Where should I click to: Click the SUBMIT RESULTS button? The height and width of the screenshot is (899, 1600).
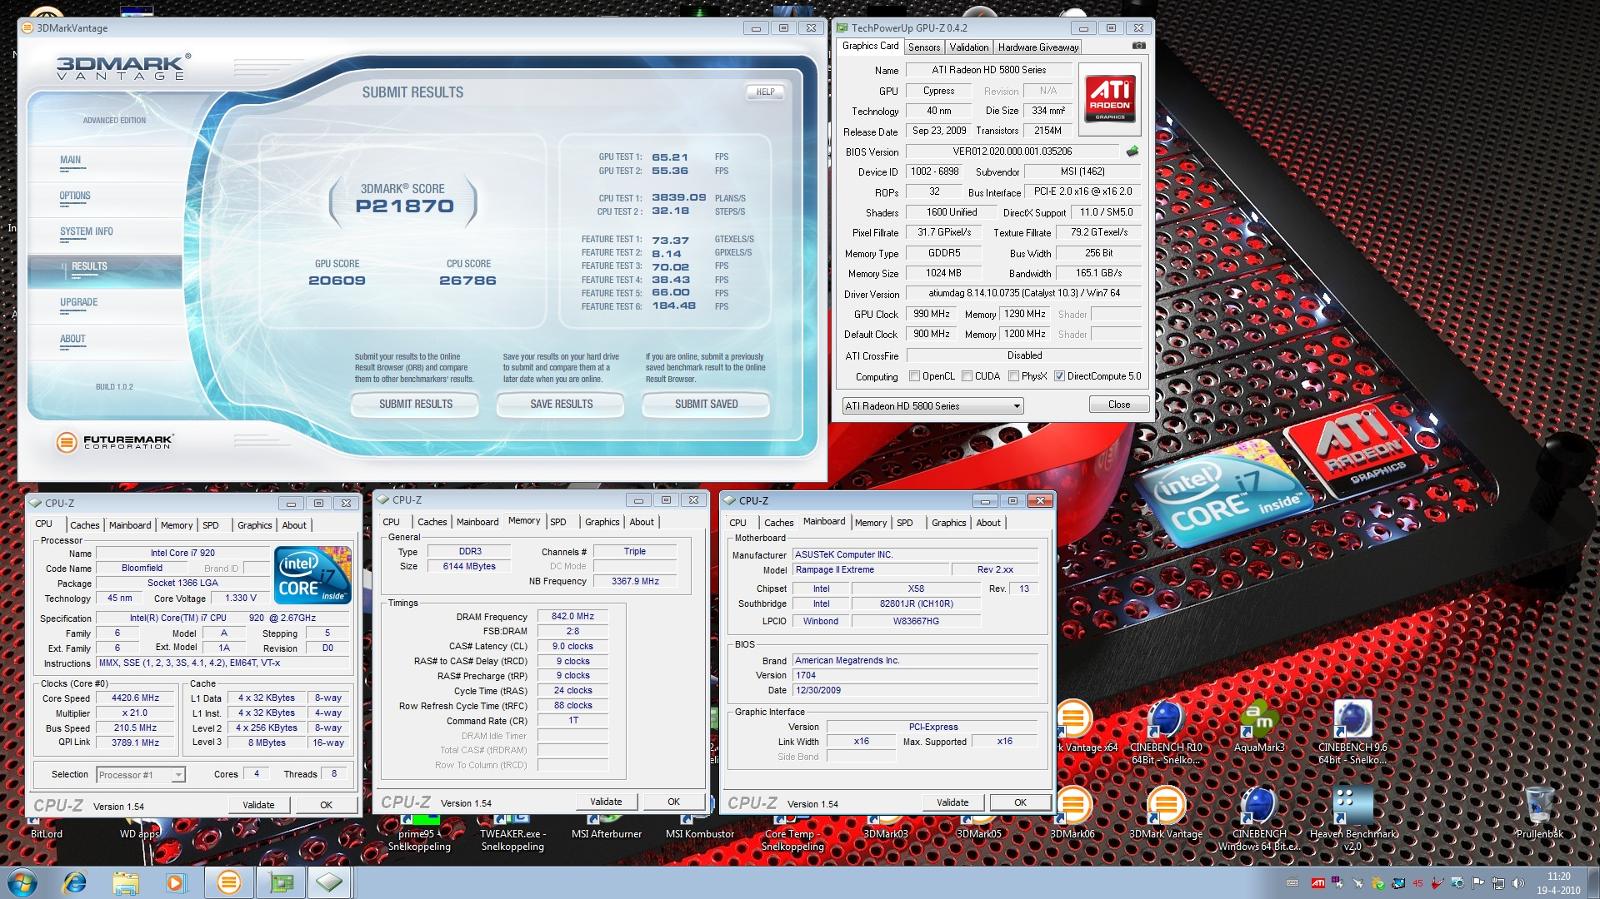pyautogui.click(x=415, y=404)
